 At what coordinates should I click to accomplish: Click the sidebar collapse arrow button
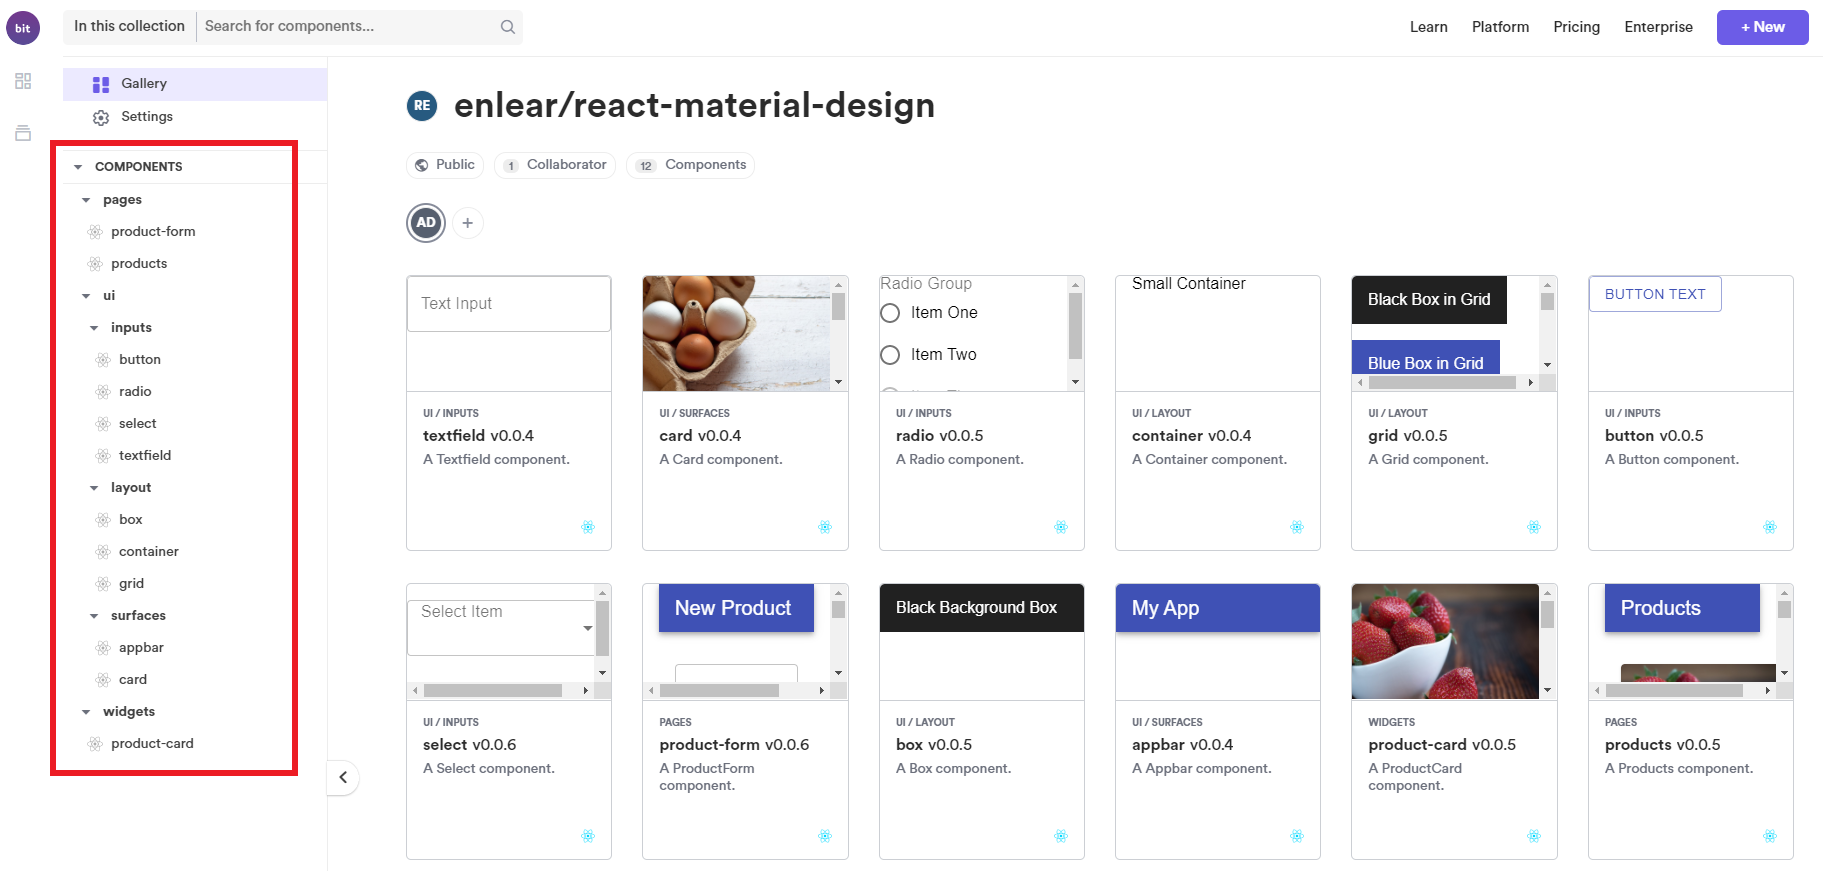click(343, 777)
